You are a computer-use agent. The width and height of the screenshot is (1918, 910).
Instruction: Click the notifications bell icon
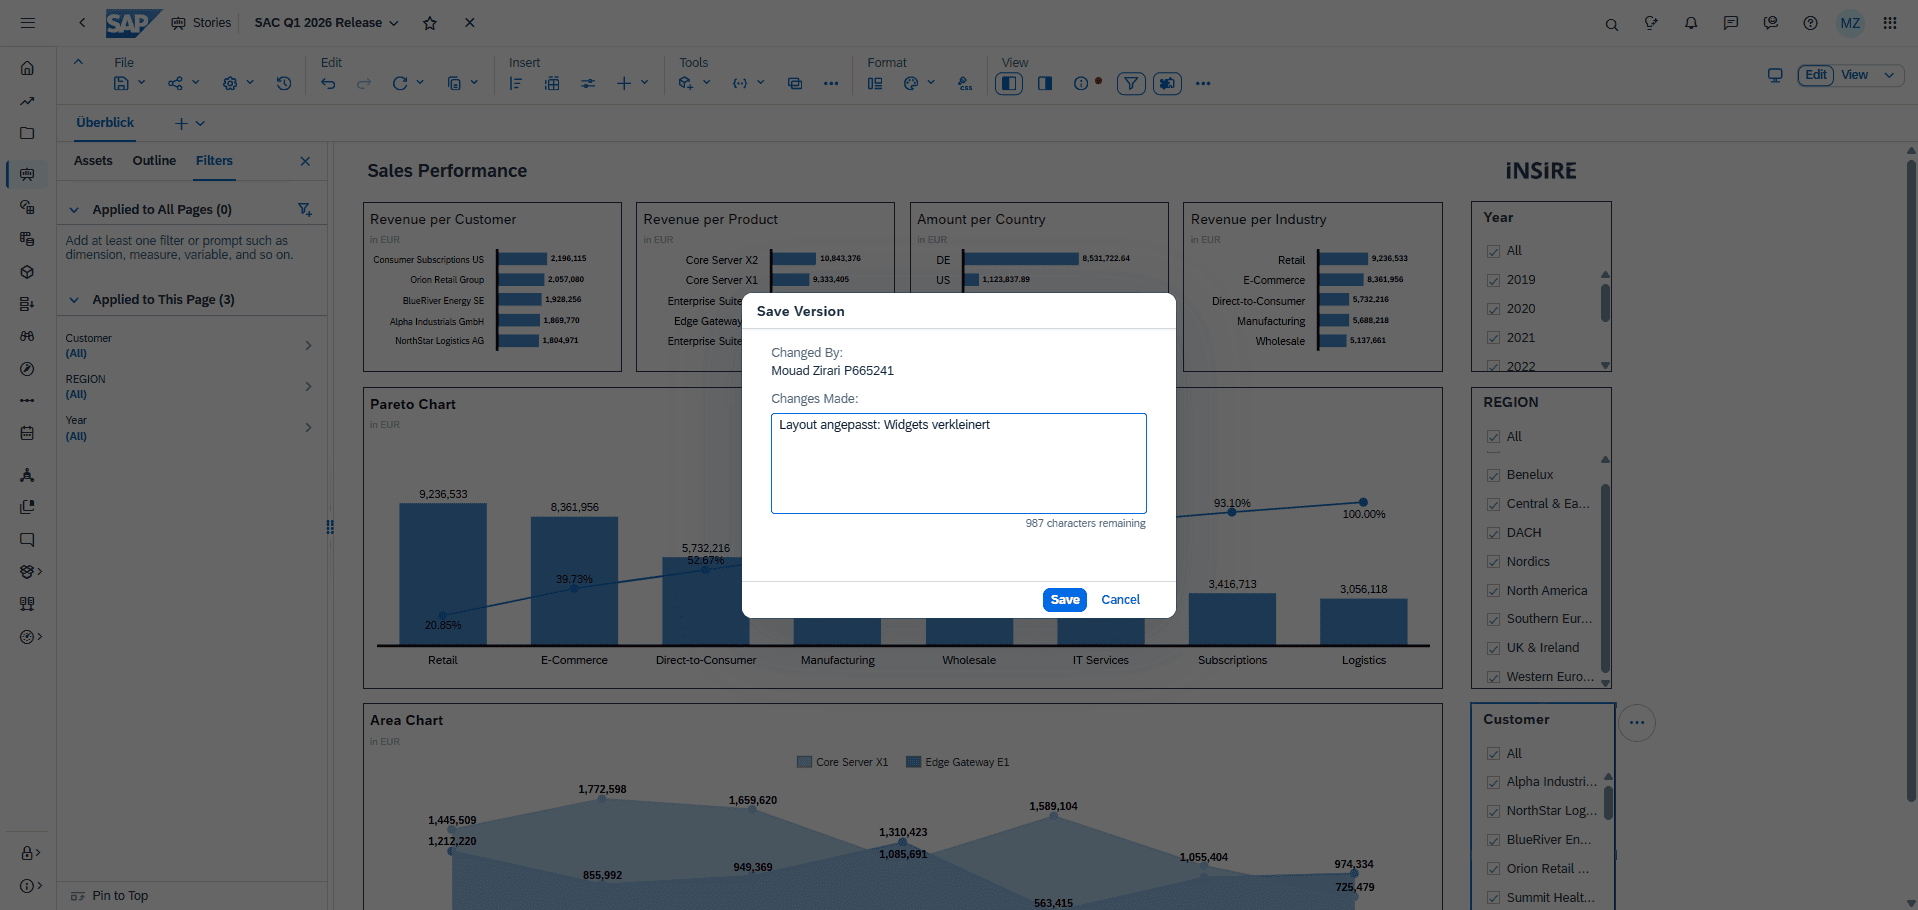(1691, 23)
